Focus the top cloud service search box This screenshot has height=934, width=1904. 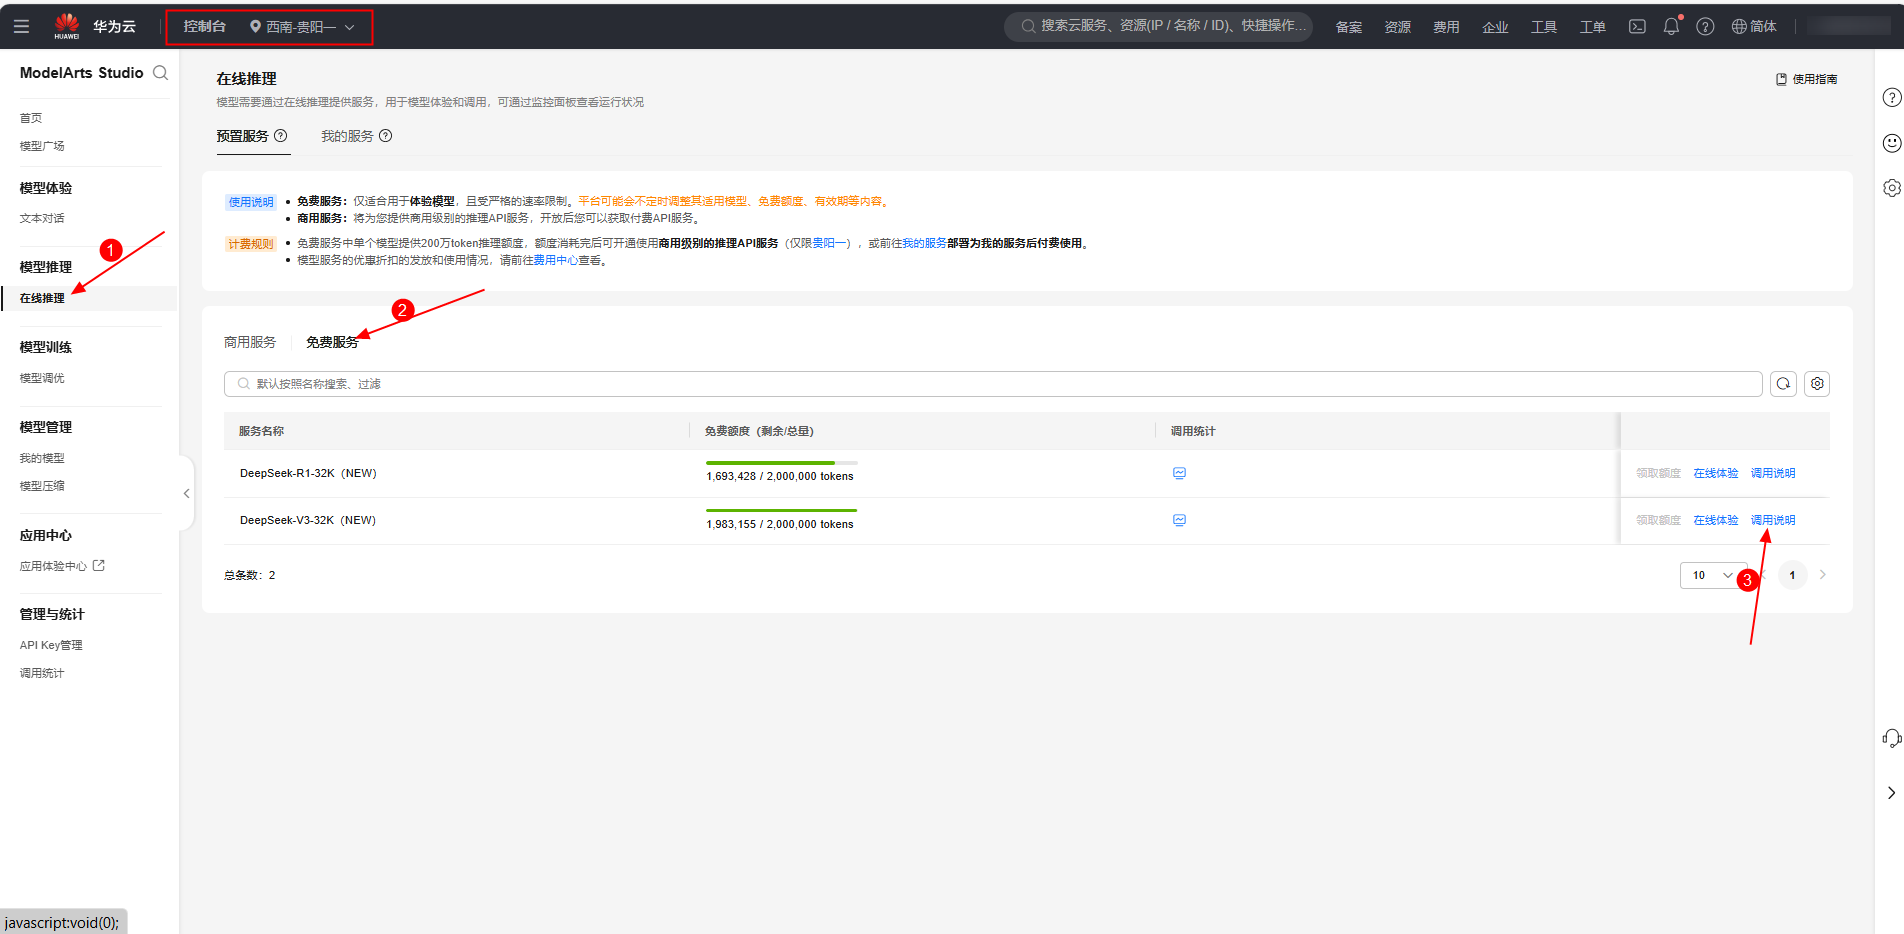coord(1158,26)
